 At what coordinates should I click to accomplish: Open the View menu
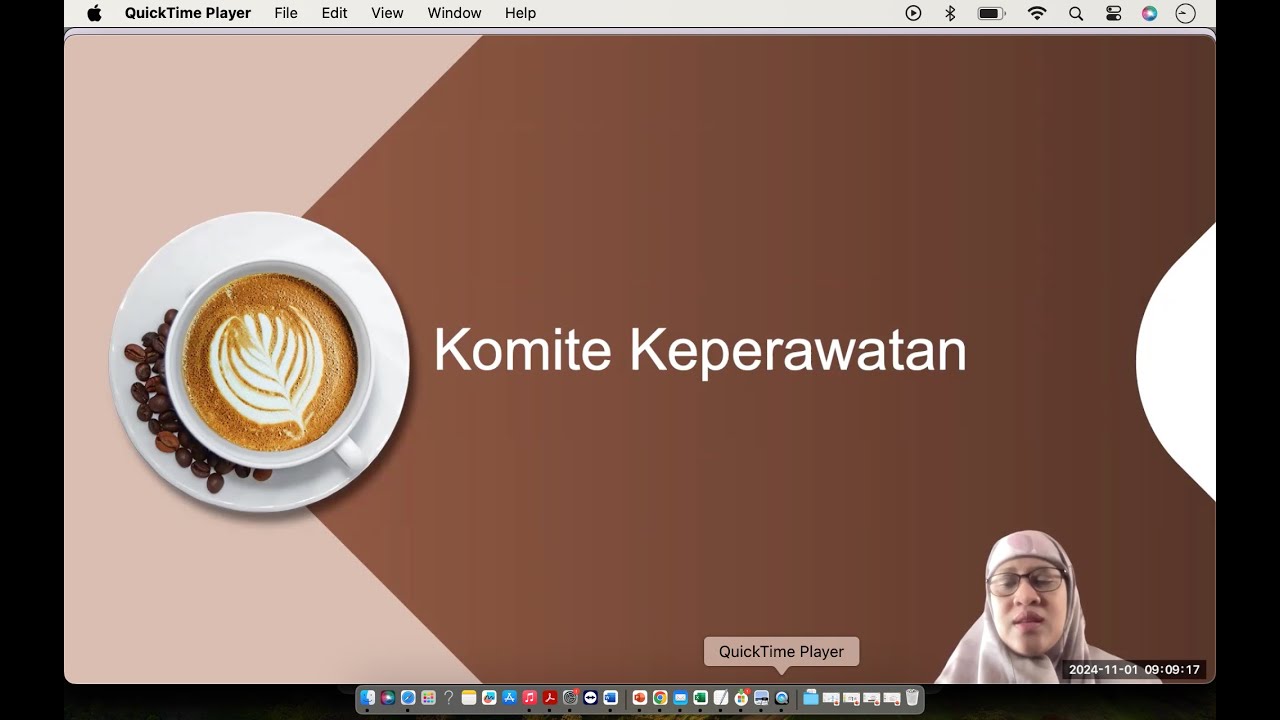tap(387, 13)
